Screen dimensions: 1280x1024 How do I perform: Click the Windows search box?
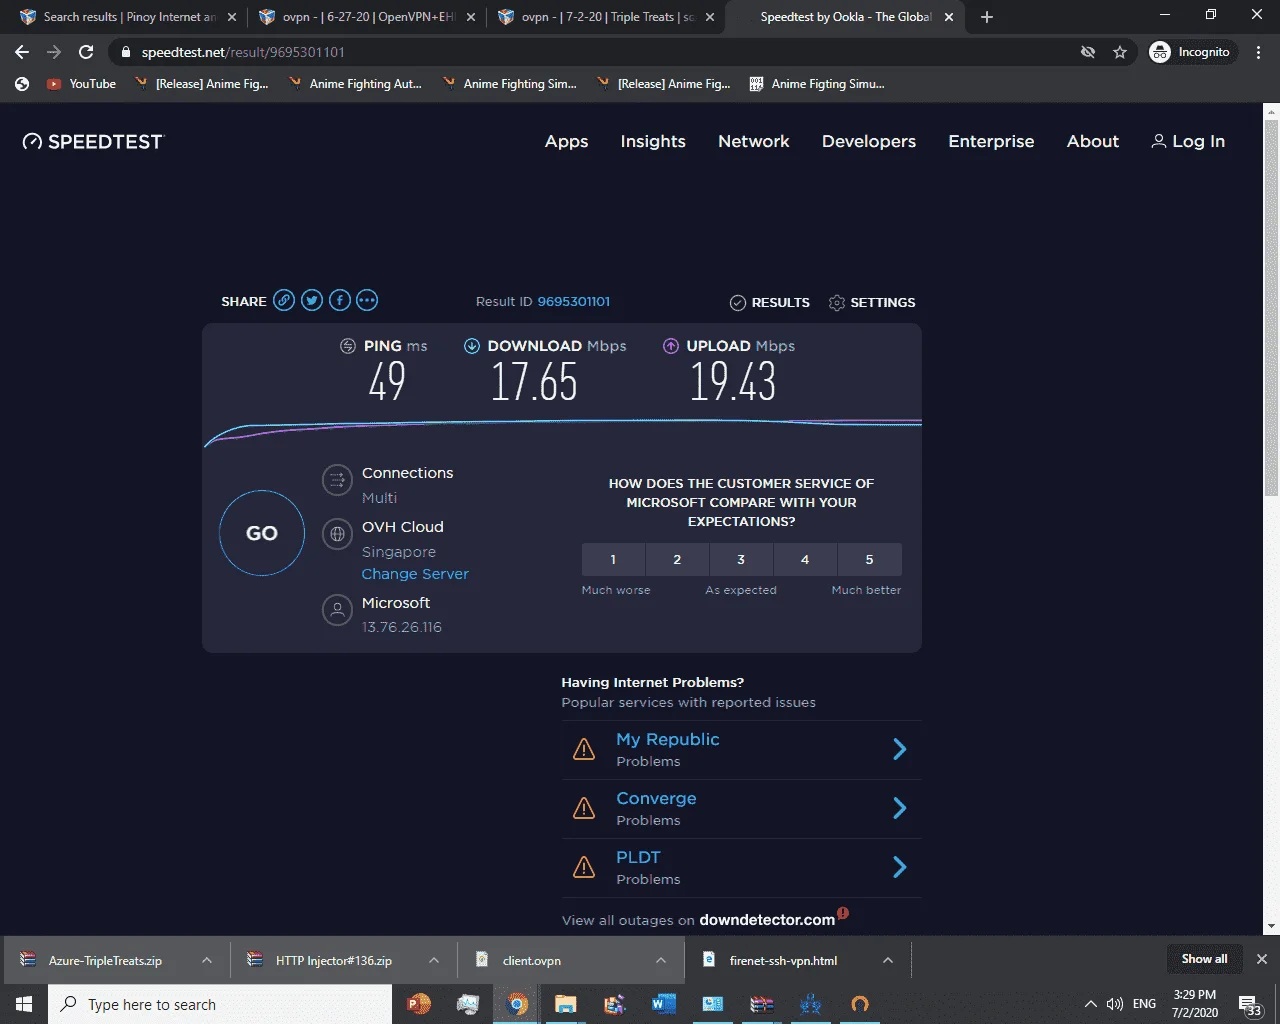tap(220, 1004)
